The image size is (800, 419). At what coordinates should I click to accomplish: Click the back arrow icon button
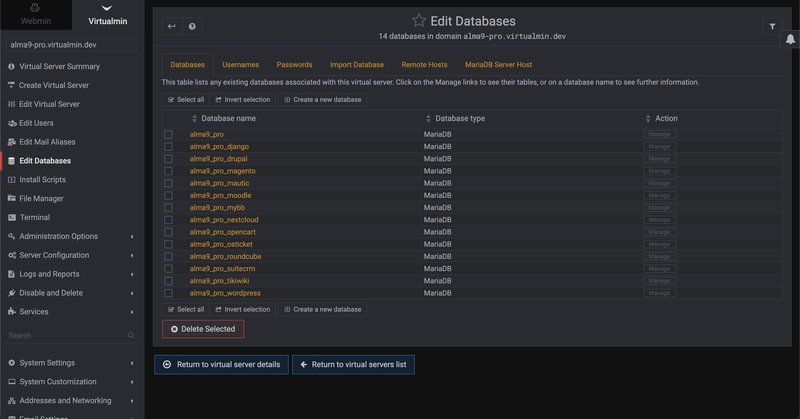[x=172, y=27]
